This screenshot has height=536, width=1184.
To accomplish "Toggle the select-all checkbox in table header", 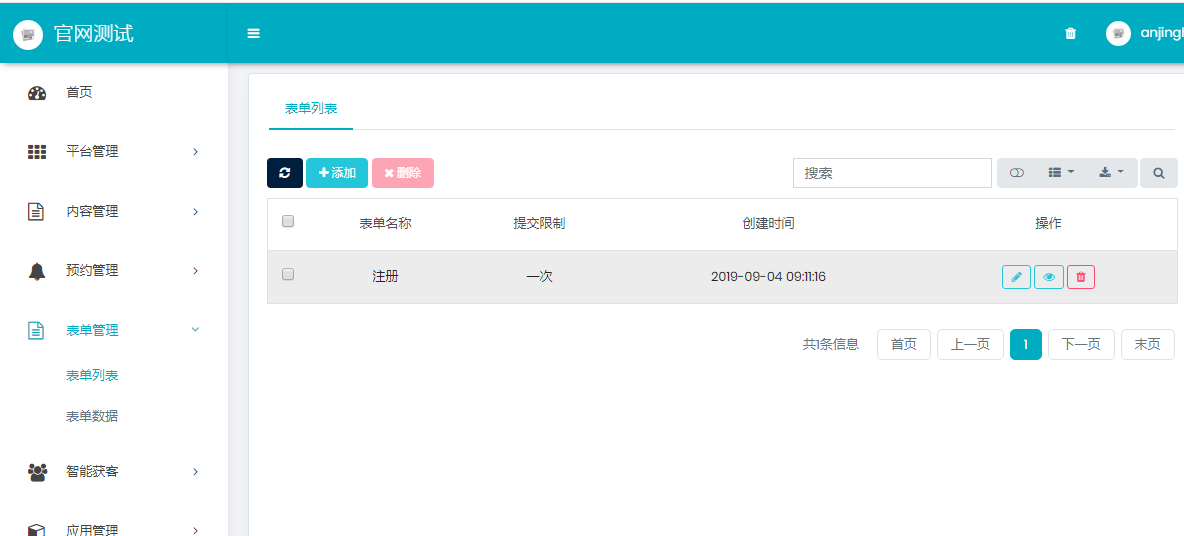I will click(x=288, y=221).
